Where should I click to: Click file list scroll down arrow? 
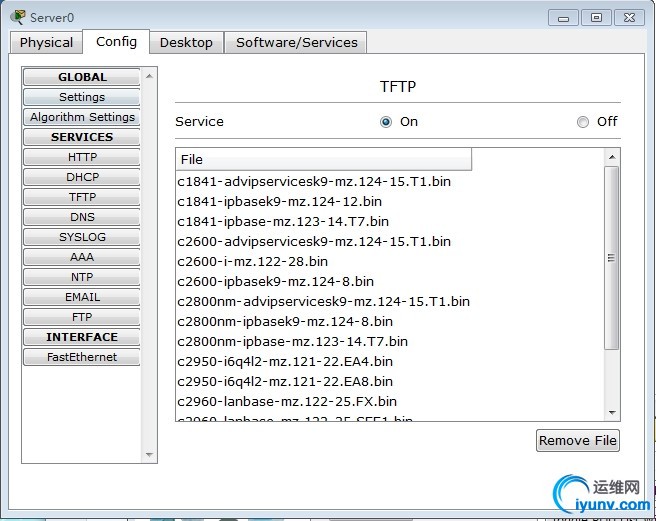pyautogui.click(x=612, y=413)
